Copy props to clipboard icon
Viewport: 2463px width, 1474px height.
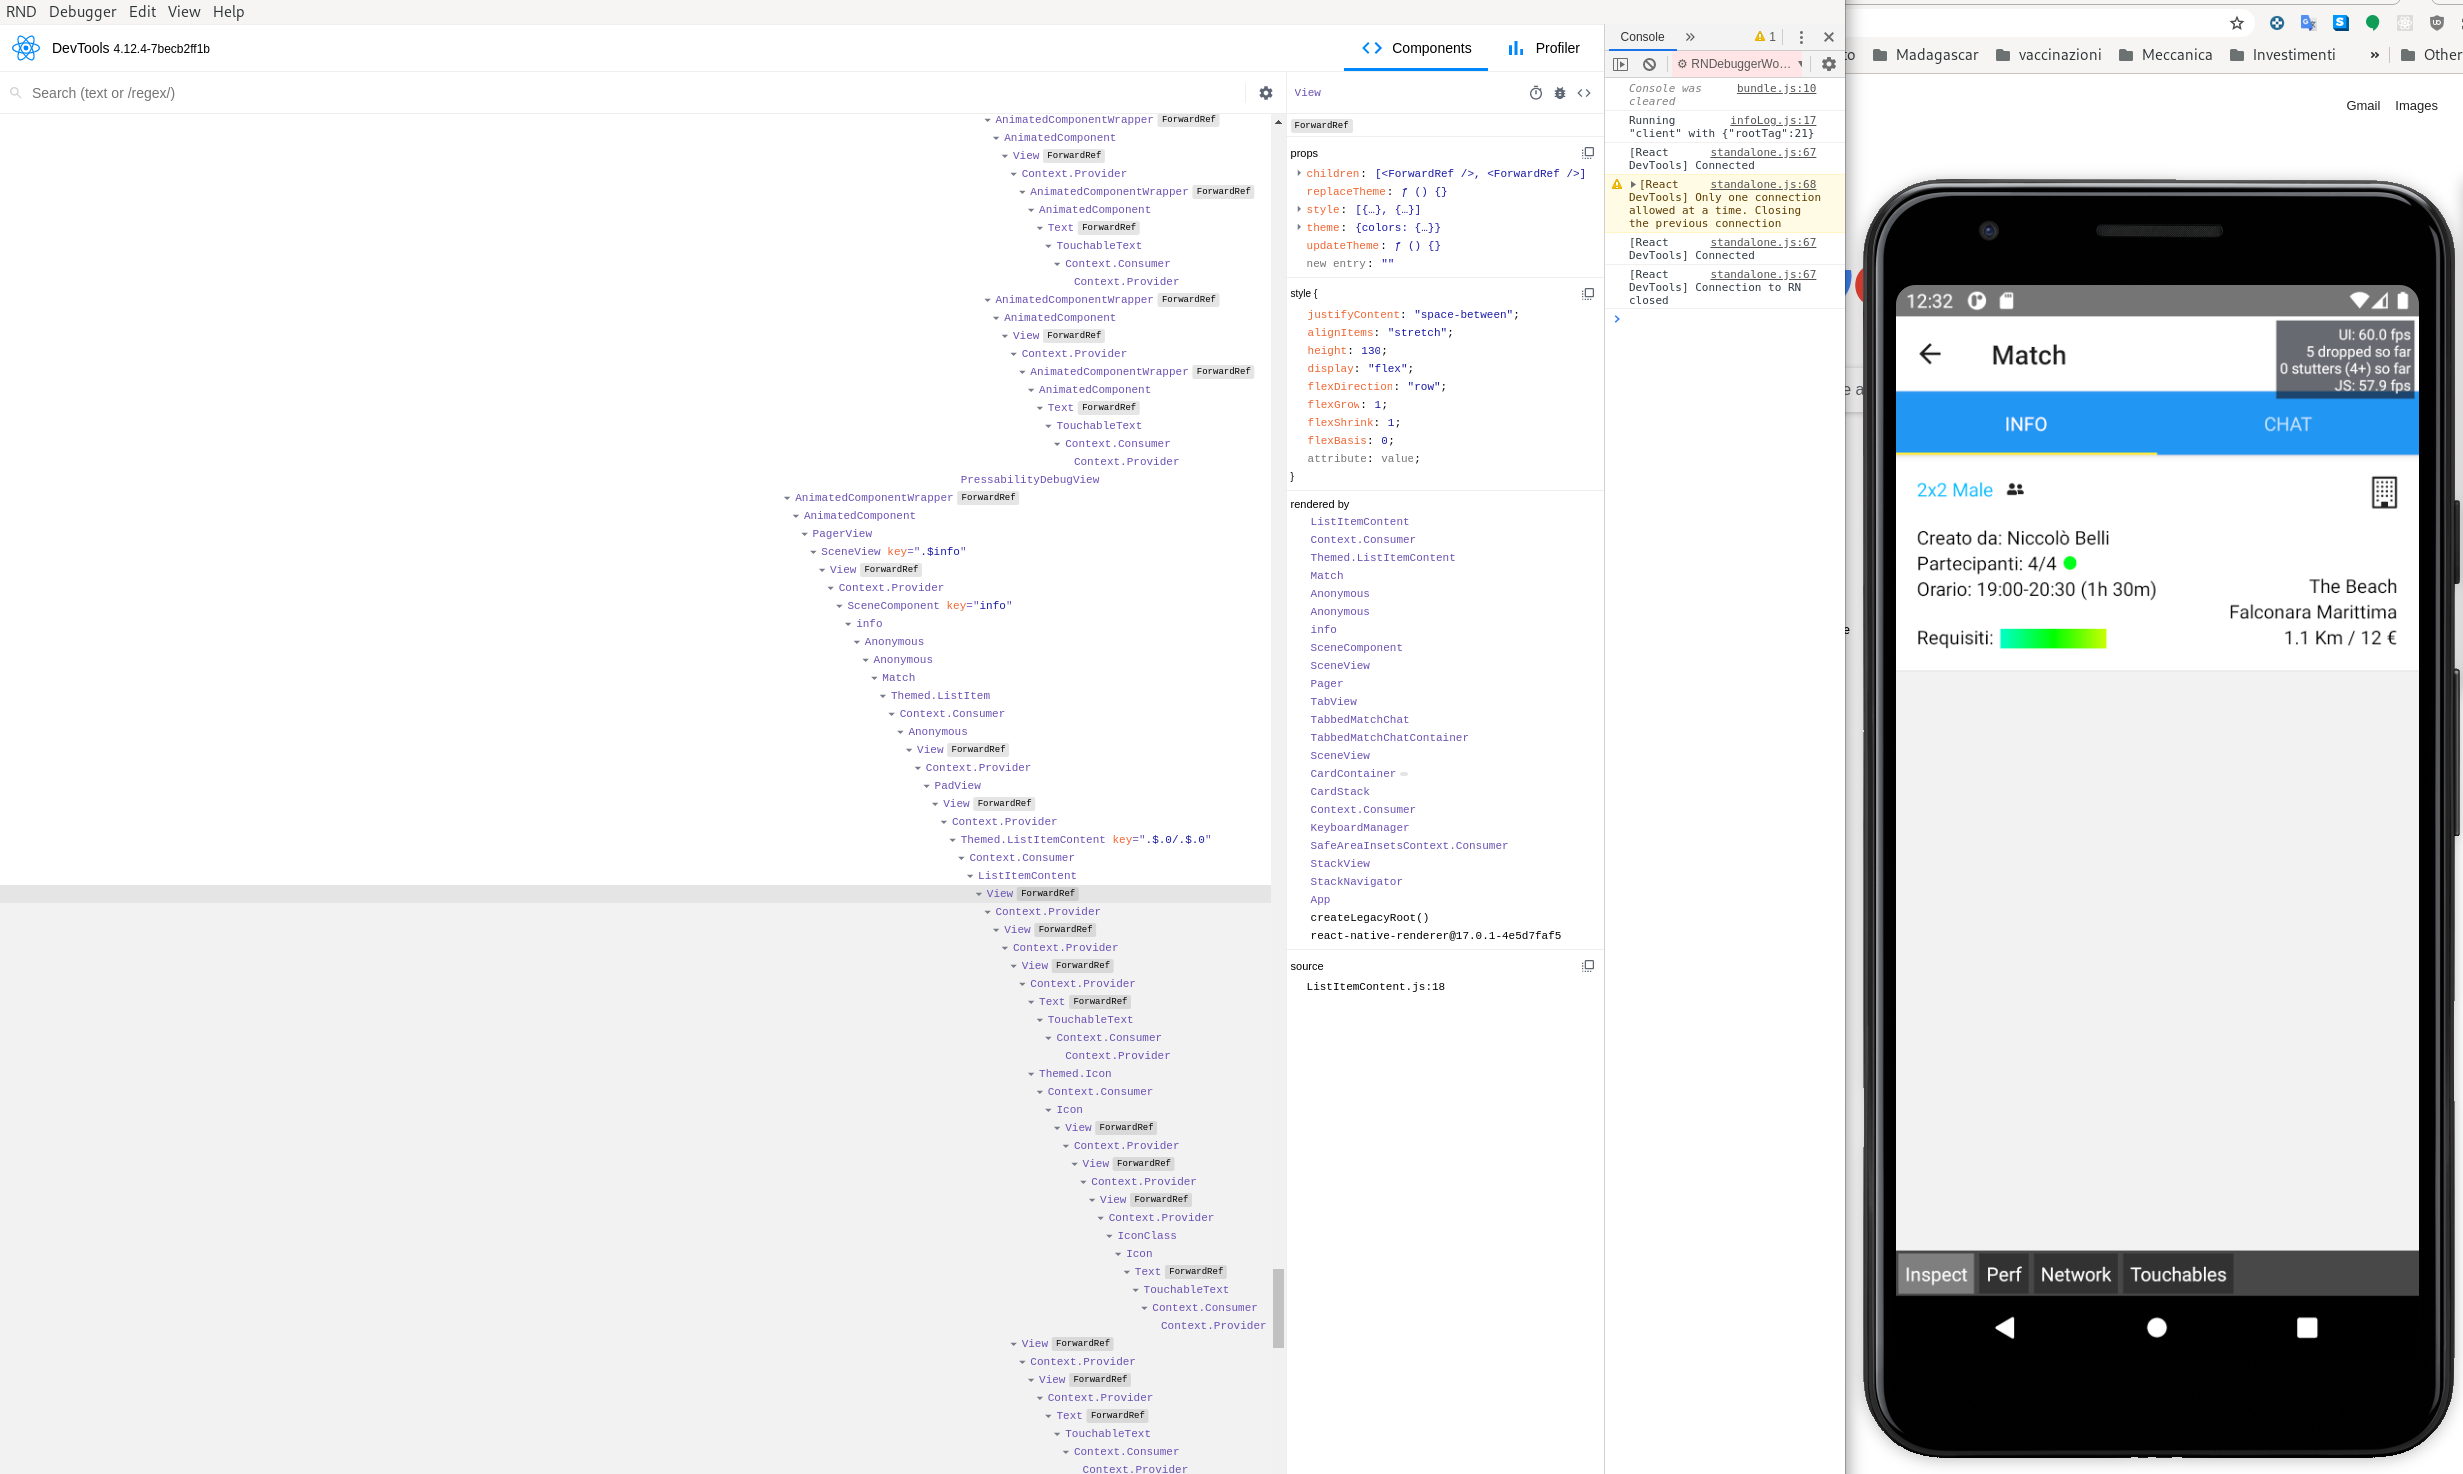[1588, 153]
